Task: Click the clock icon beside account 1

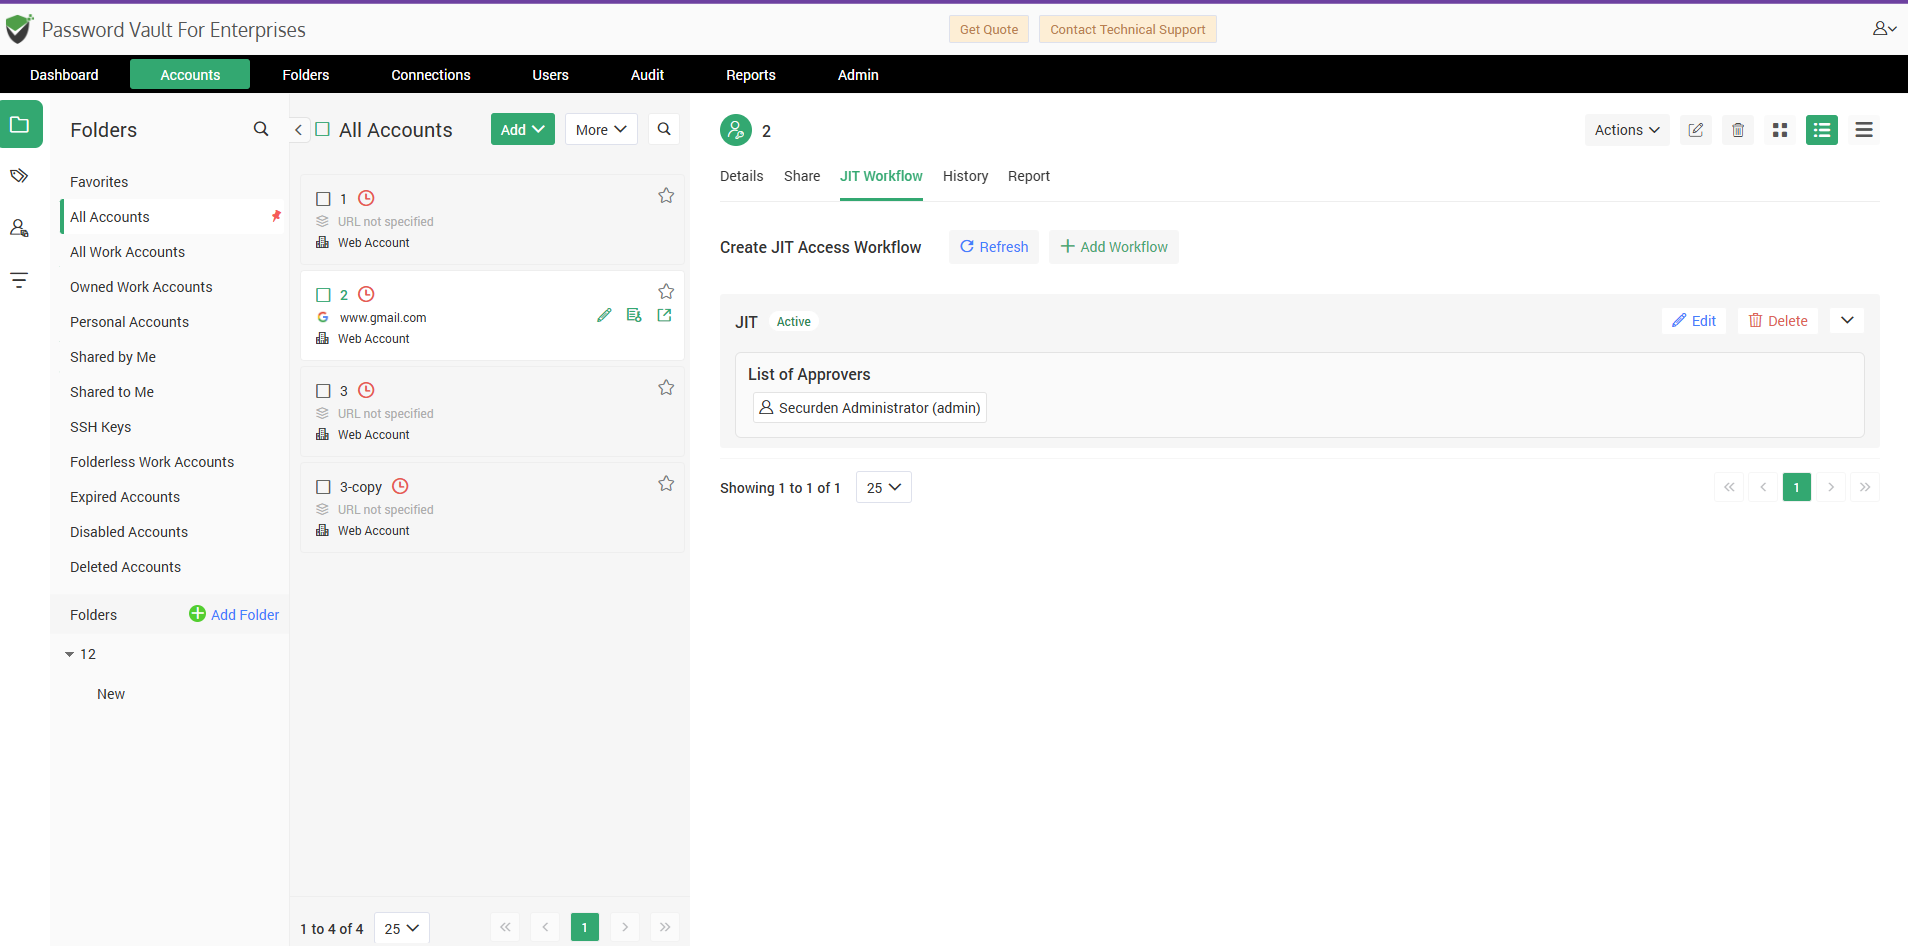Action: click(x=366, y=198)
